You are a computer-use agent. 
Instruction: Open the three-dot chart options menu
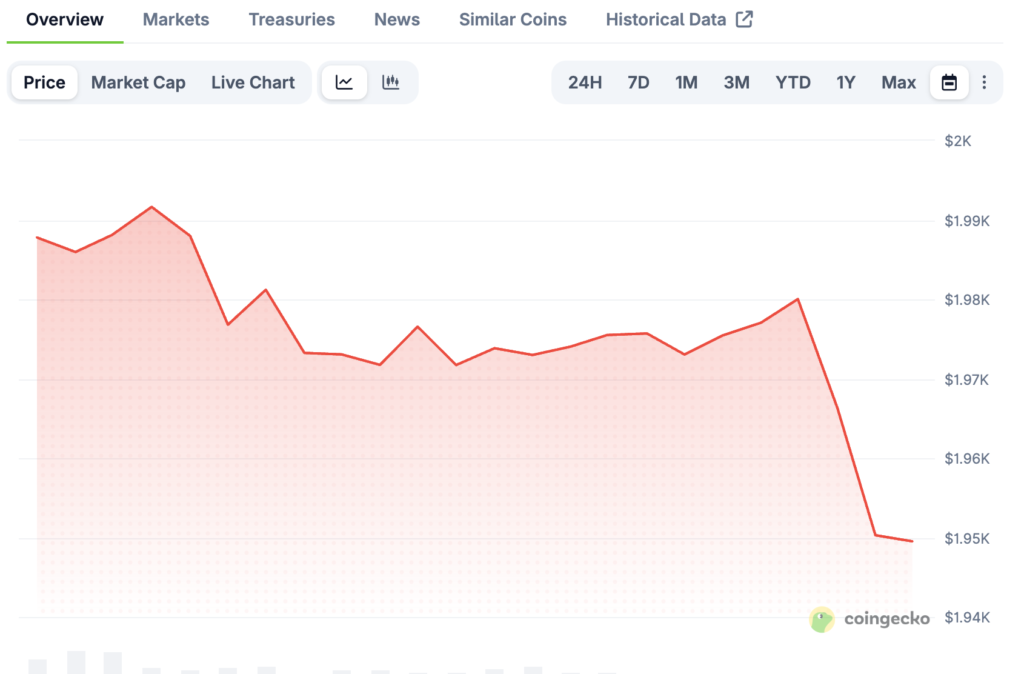pyautogui.click(x=984, y=83)
